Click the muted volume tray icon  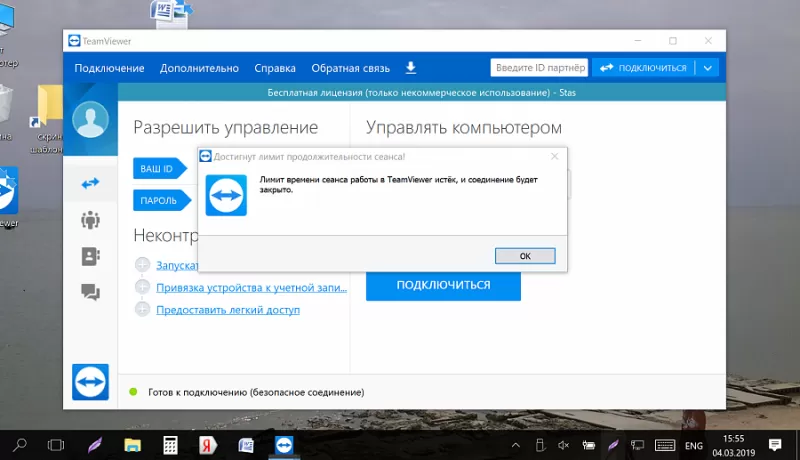(563, 445)
